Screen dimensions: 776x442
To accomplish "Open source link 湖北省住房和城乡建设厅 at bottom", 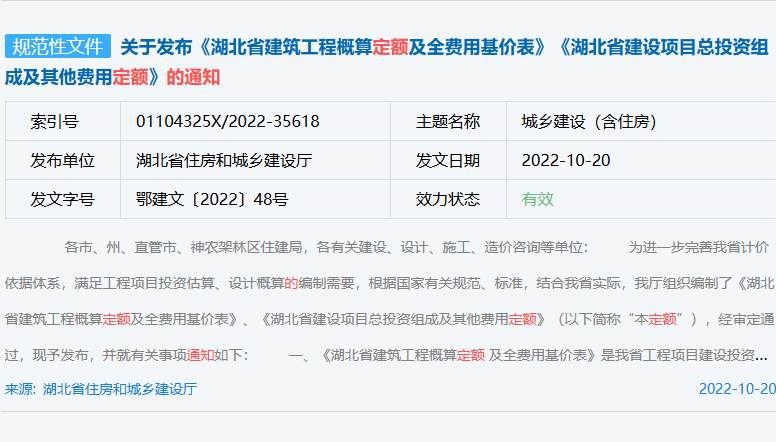I will (x=119, y=389).
